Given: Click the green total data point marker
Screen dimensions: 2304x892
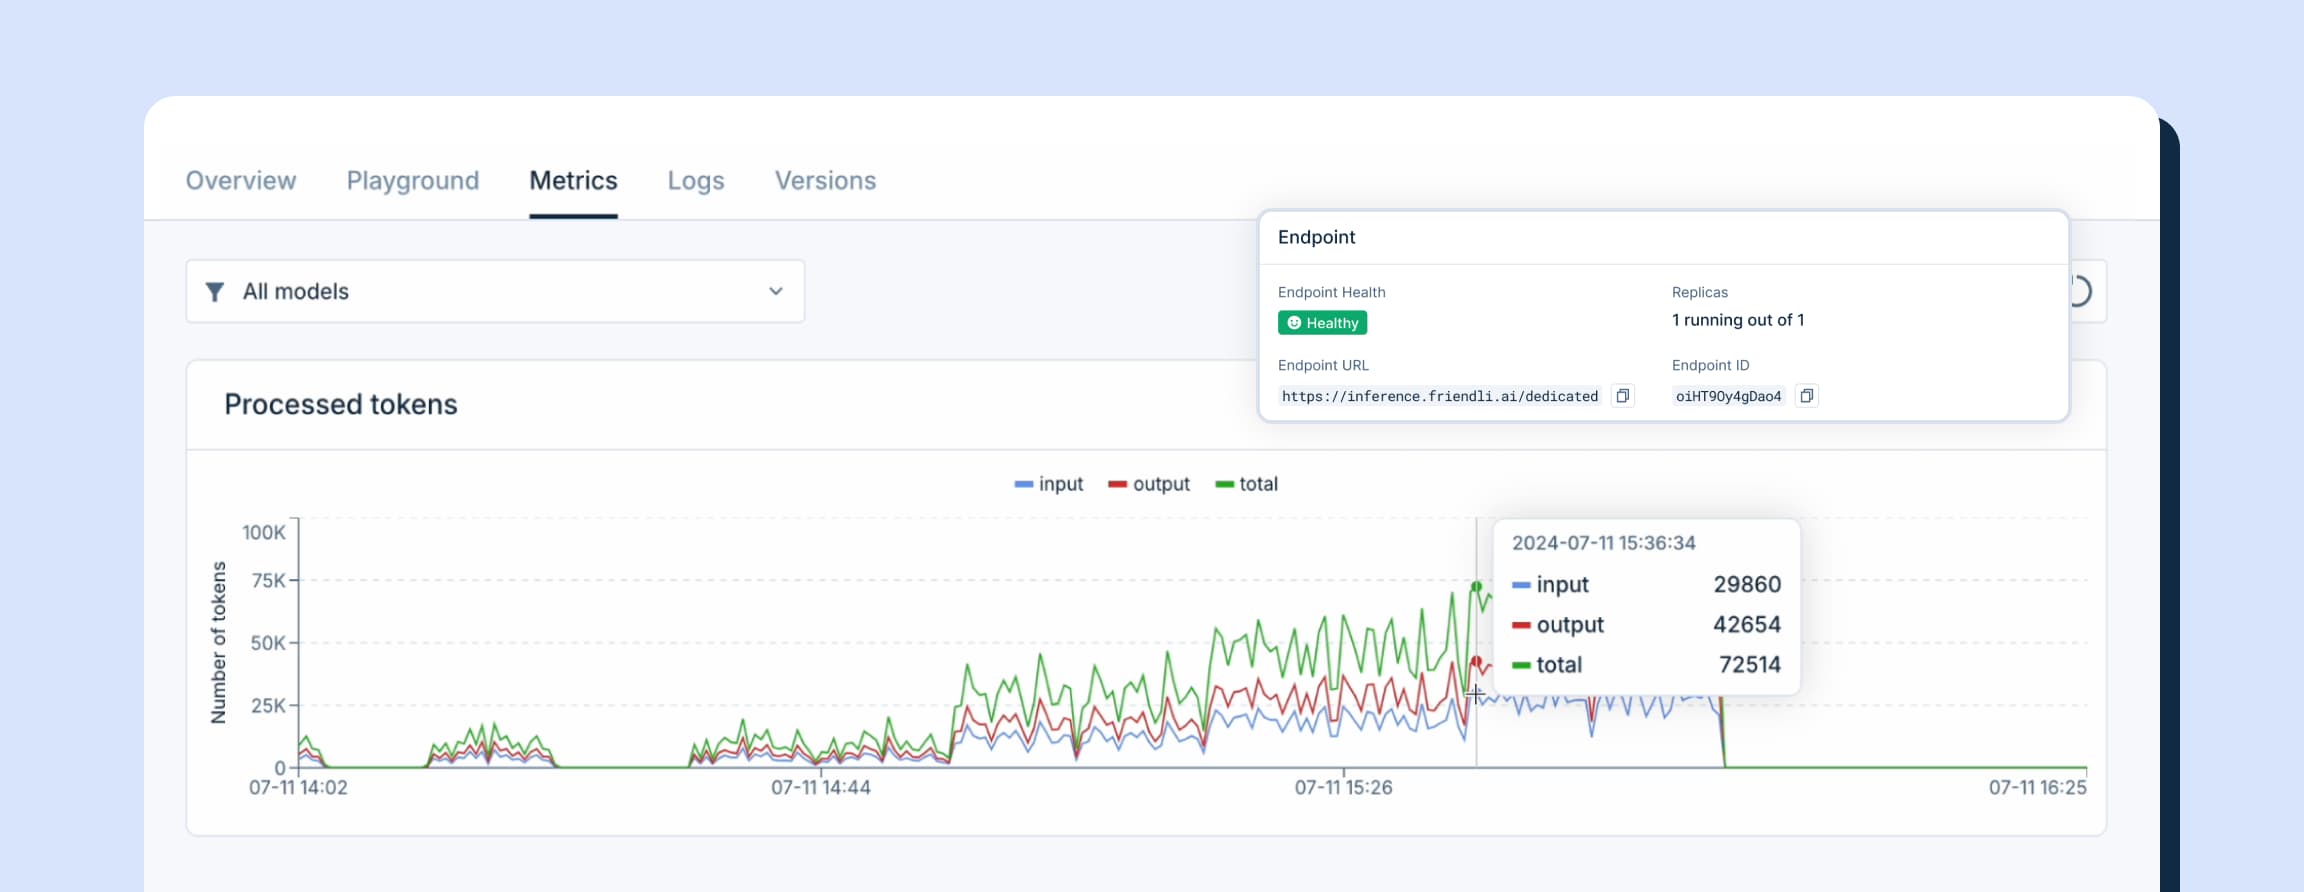Looking at the screenshot, I should tap(1476, 587).
